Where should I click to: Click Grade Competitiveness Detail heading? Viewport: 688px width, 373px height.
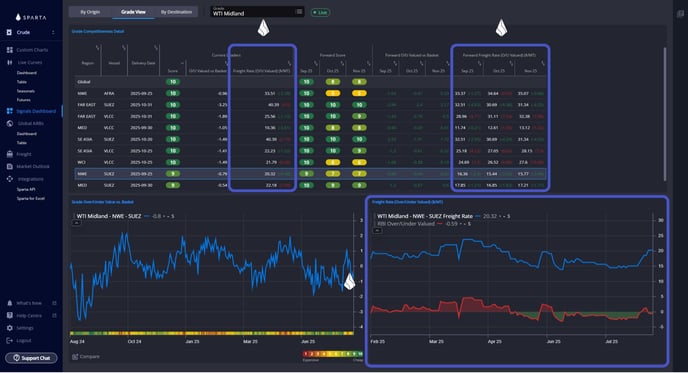[x=98, y=32]
